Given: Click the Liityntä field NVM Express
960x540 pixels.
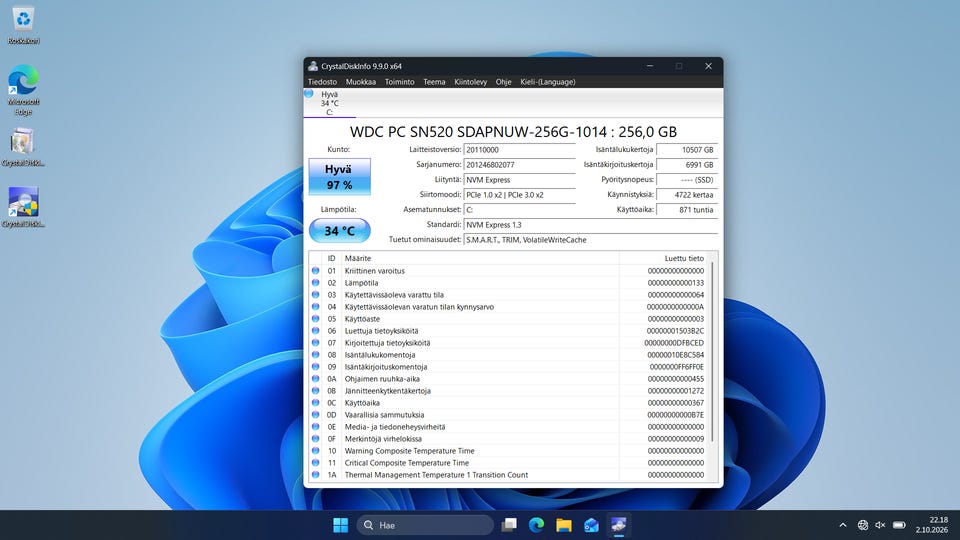Looking at the screenshot, I should [x=520, y=180].
